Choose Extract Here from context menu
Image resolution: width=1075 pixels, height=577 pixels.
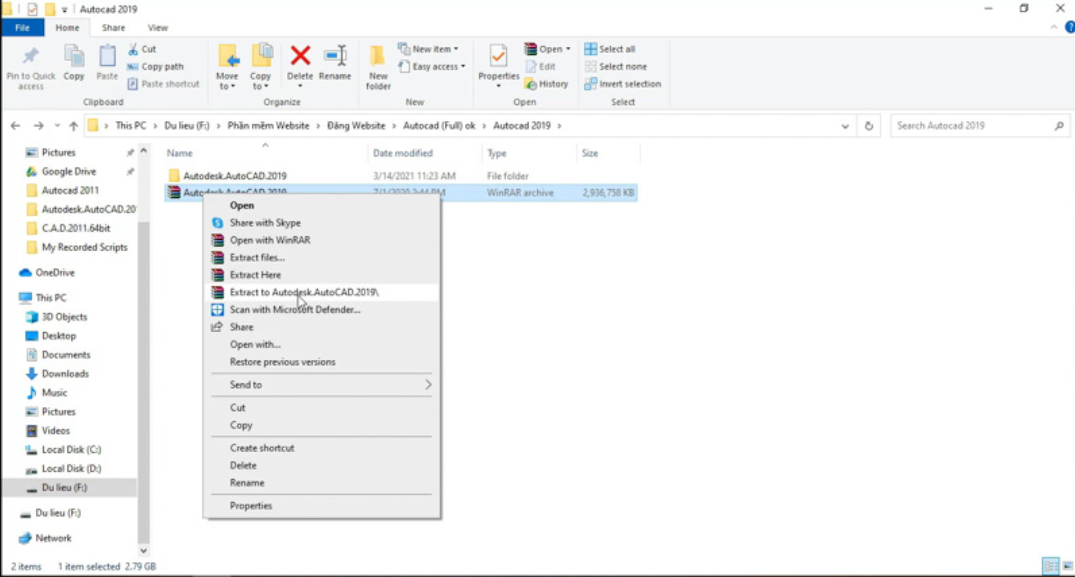(255, 275)
